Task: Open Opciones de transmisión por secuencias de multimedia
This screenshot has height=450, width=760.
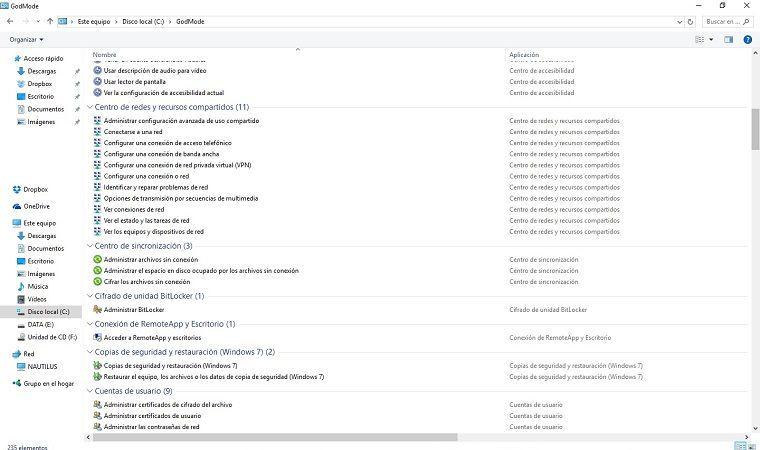Action: pyautogui.click(x=181, y=198)
